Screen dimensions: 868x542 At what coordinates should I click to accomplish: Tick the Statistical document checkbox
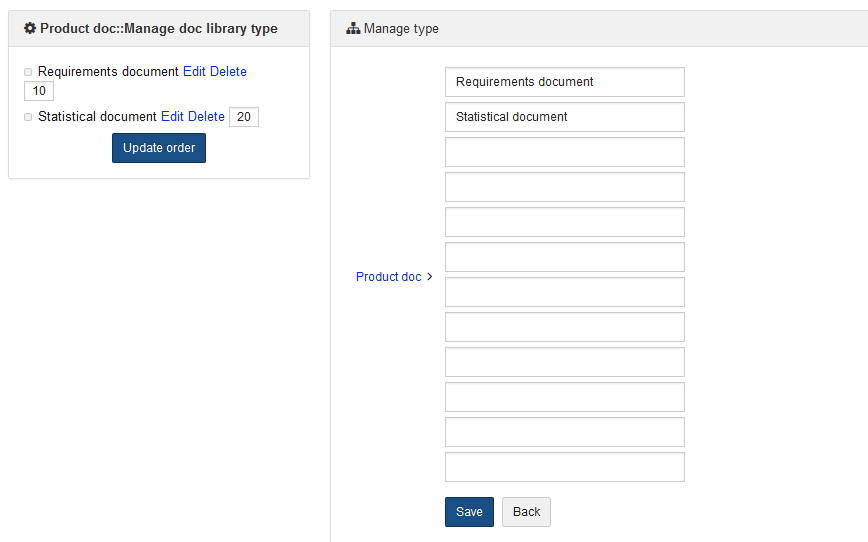click(x=28, y=117)
